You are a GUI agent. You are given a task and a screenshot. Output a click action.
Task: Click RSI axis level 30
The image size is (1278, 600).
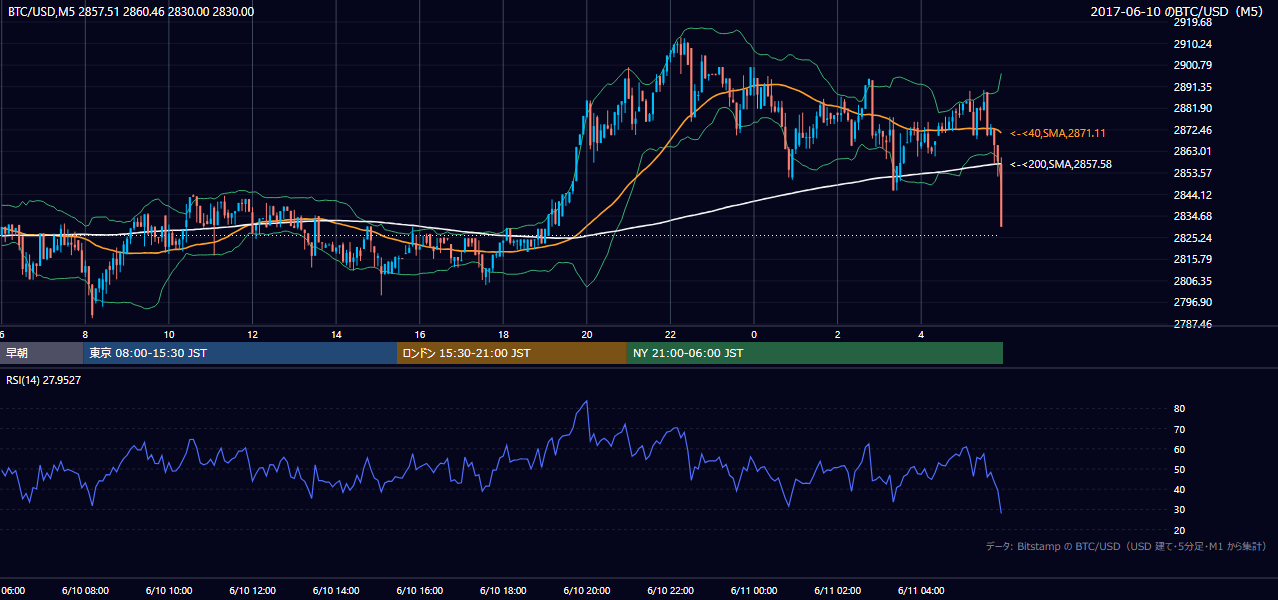tap(1179, 509)
